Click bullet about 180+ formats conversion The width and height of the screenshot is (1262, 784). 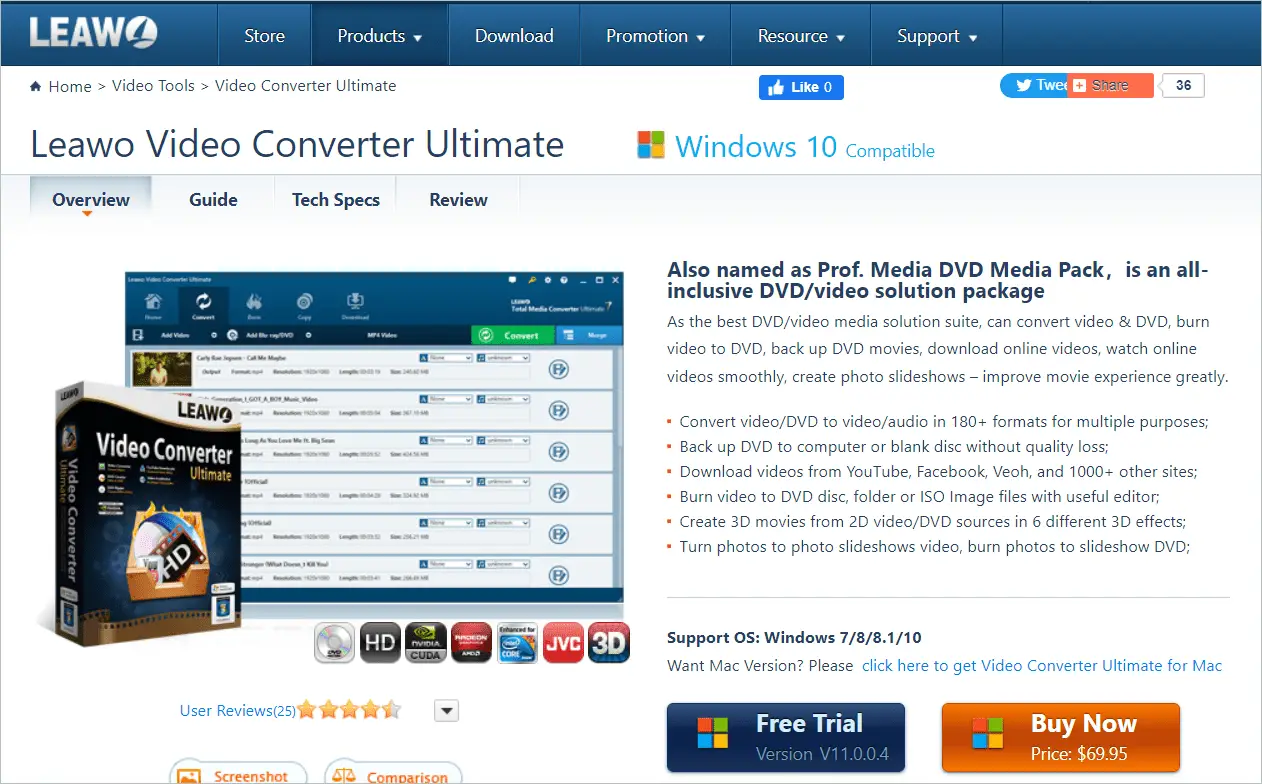coord(944,421)
